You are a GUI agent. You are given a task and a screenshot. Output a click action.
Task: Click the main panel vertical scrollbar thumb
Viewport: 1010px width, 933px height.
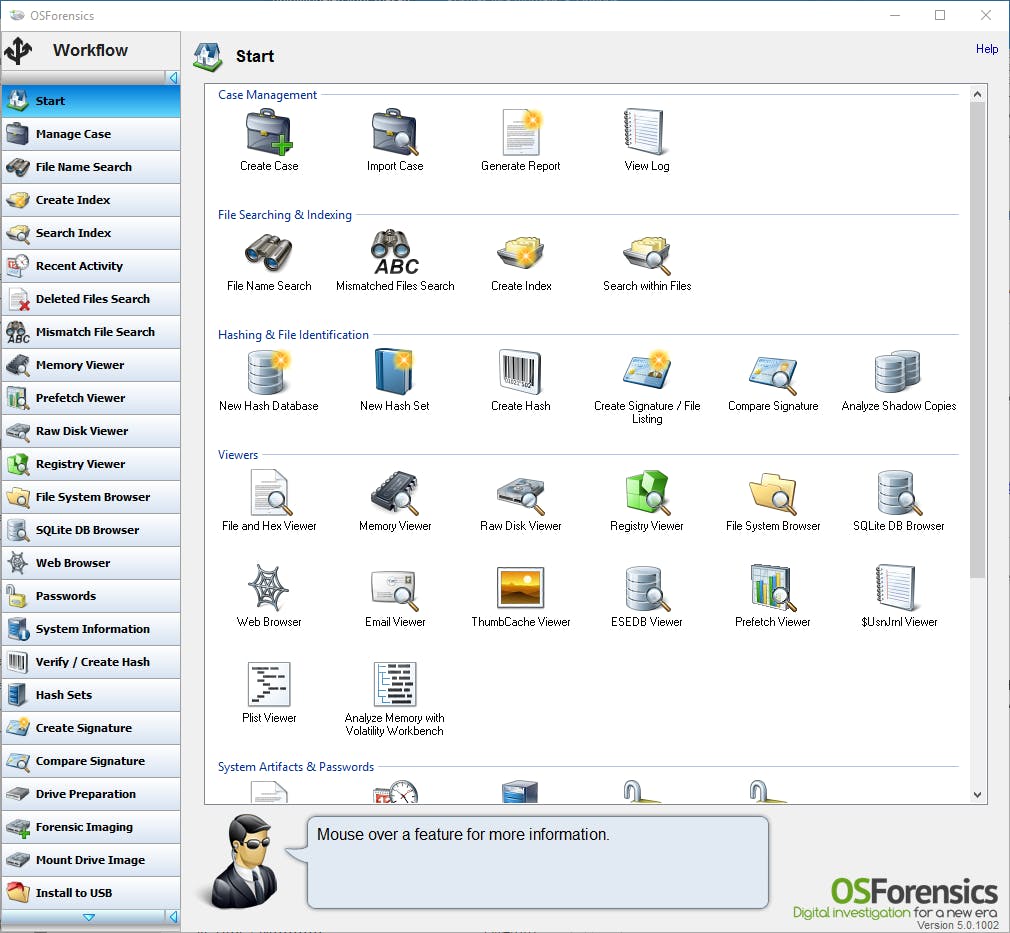tap(977, 340)
